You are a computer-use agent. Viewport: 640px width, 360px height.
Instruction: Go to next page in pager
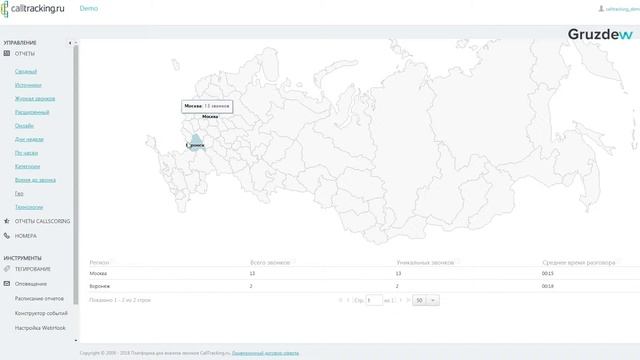click(401, 300)
